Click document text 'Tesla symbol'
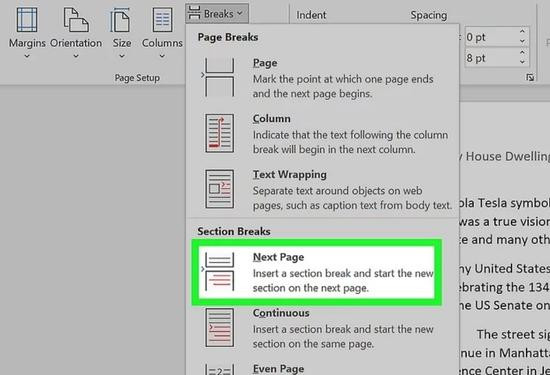Viewport: 550px width, 375px height. tap(514, 203)
